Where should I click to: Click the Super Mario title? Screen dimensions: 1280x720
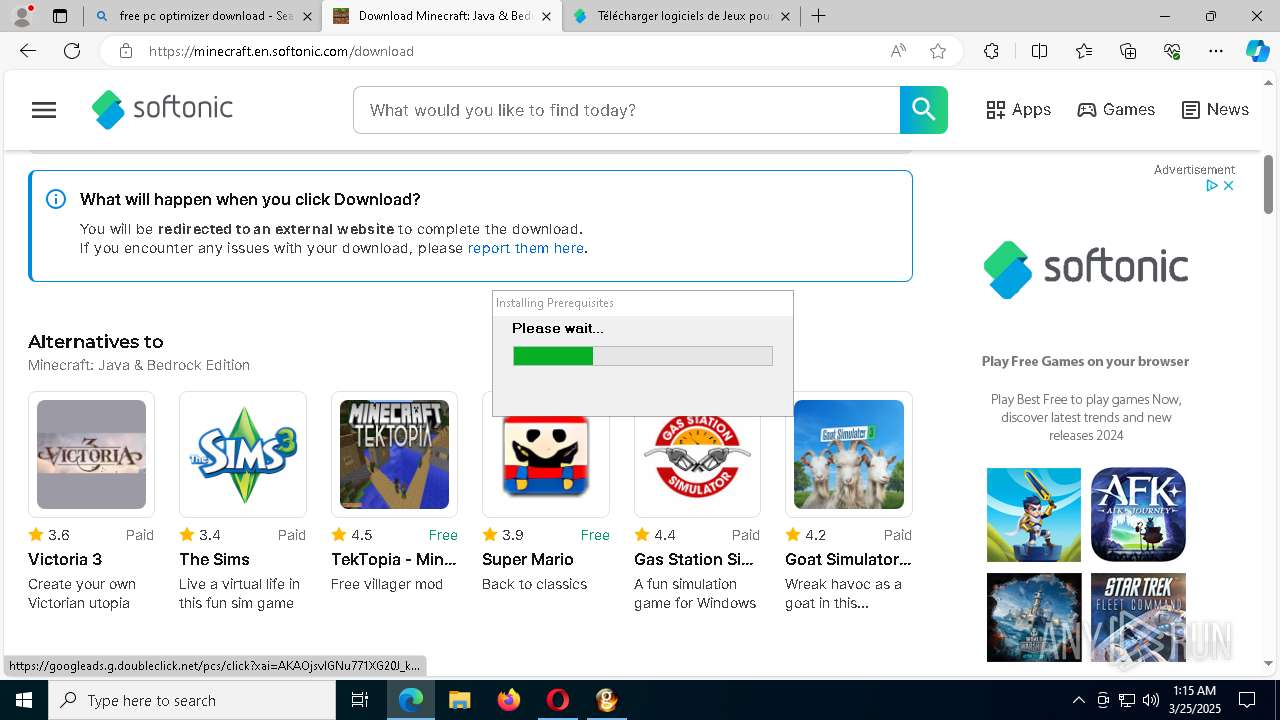pos(528,559)
